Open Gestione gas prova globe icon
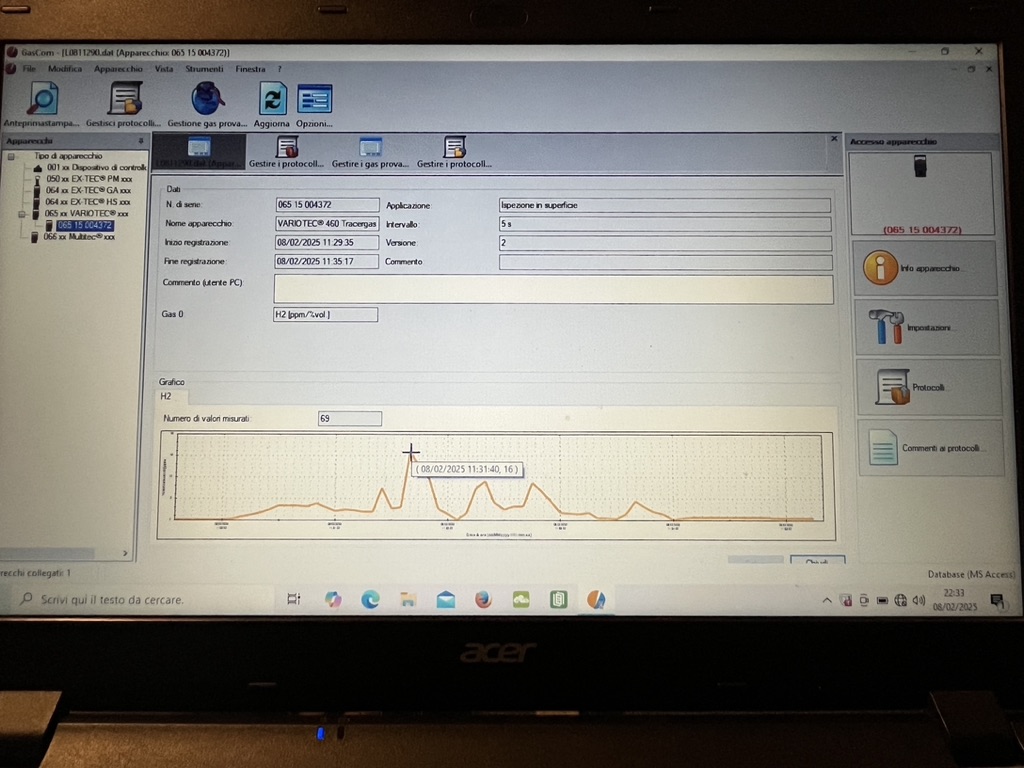The width and height of the screenshot is (1024, 768). click(x=207, y=100)
